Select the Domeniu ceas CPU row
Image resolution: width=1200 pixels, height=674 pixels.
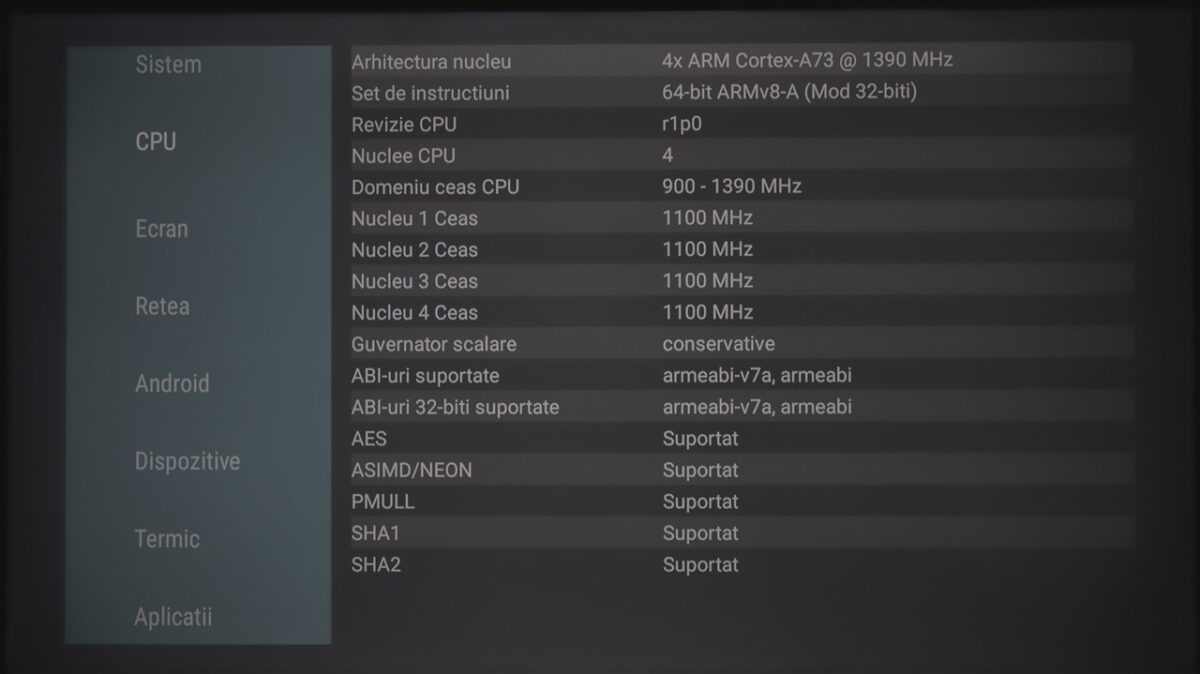[x=740, y=187]
